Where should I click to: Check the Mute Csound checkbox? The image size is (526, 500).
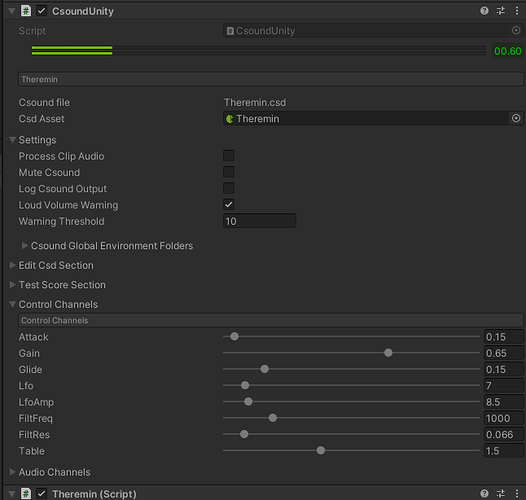click(x=229, y=172)
